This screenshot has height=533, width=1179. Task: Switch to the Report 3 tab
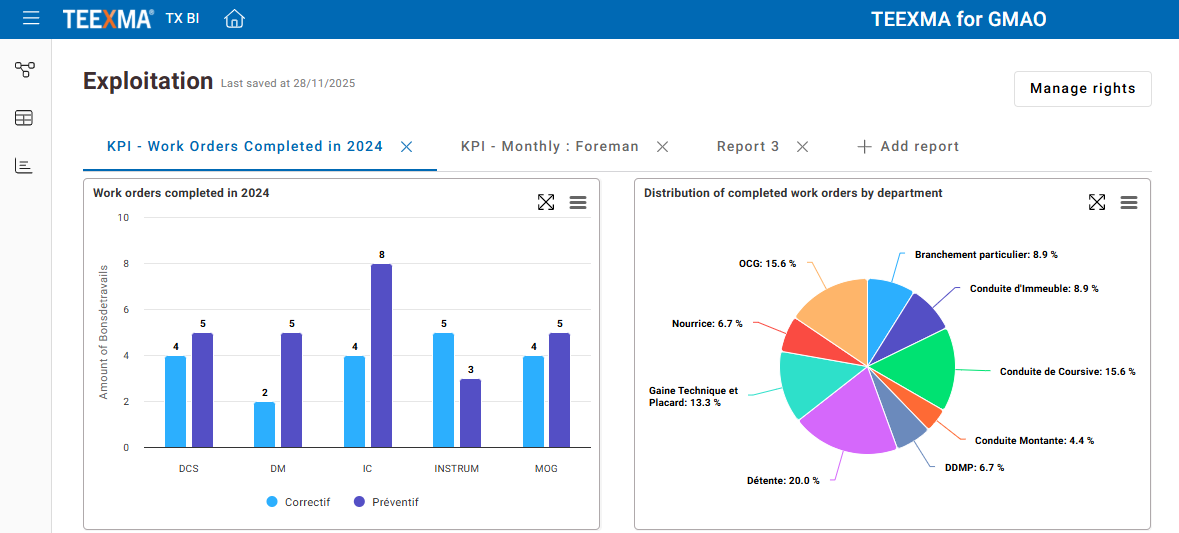coord(747,146)
